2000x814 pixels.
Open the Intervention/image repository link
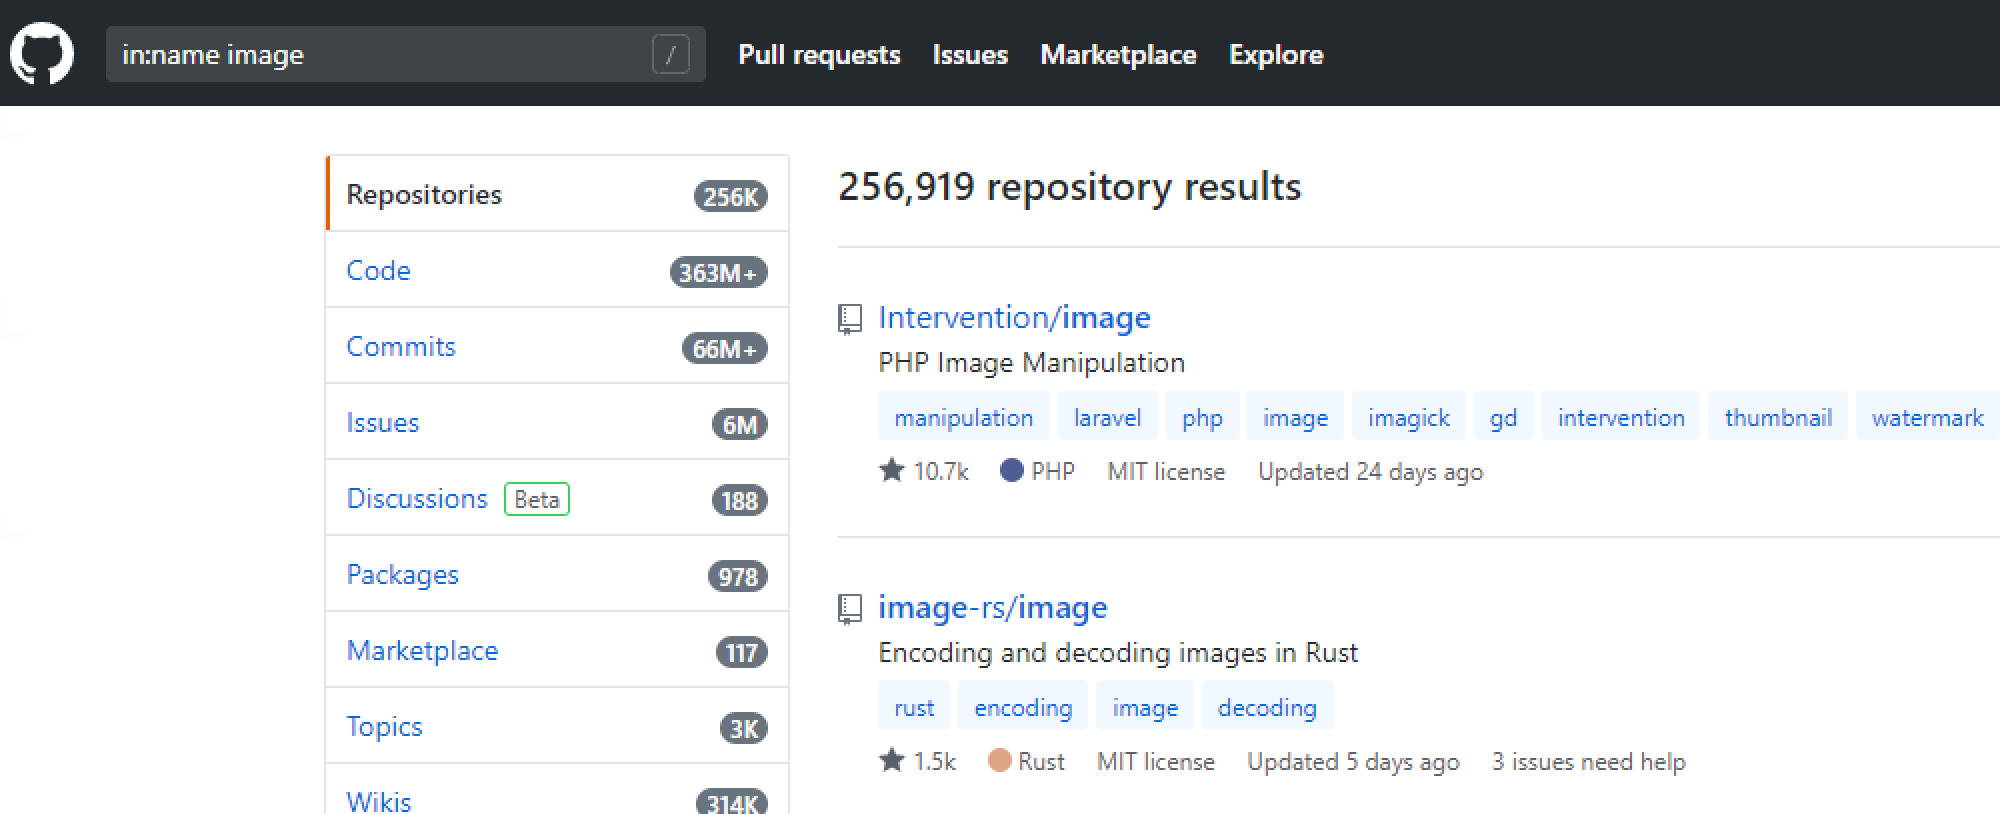(1014, 317)
